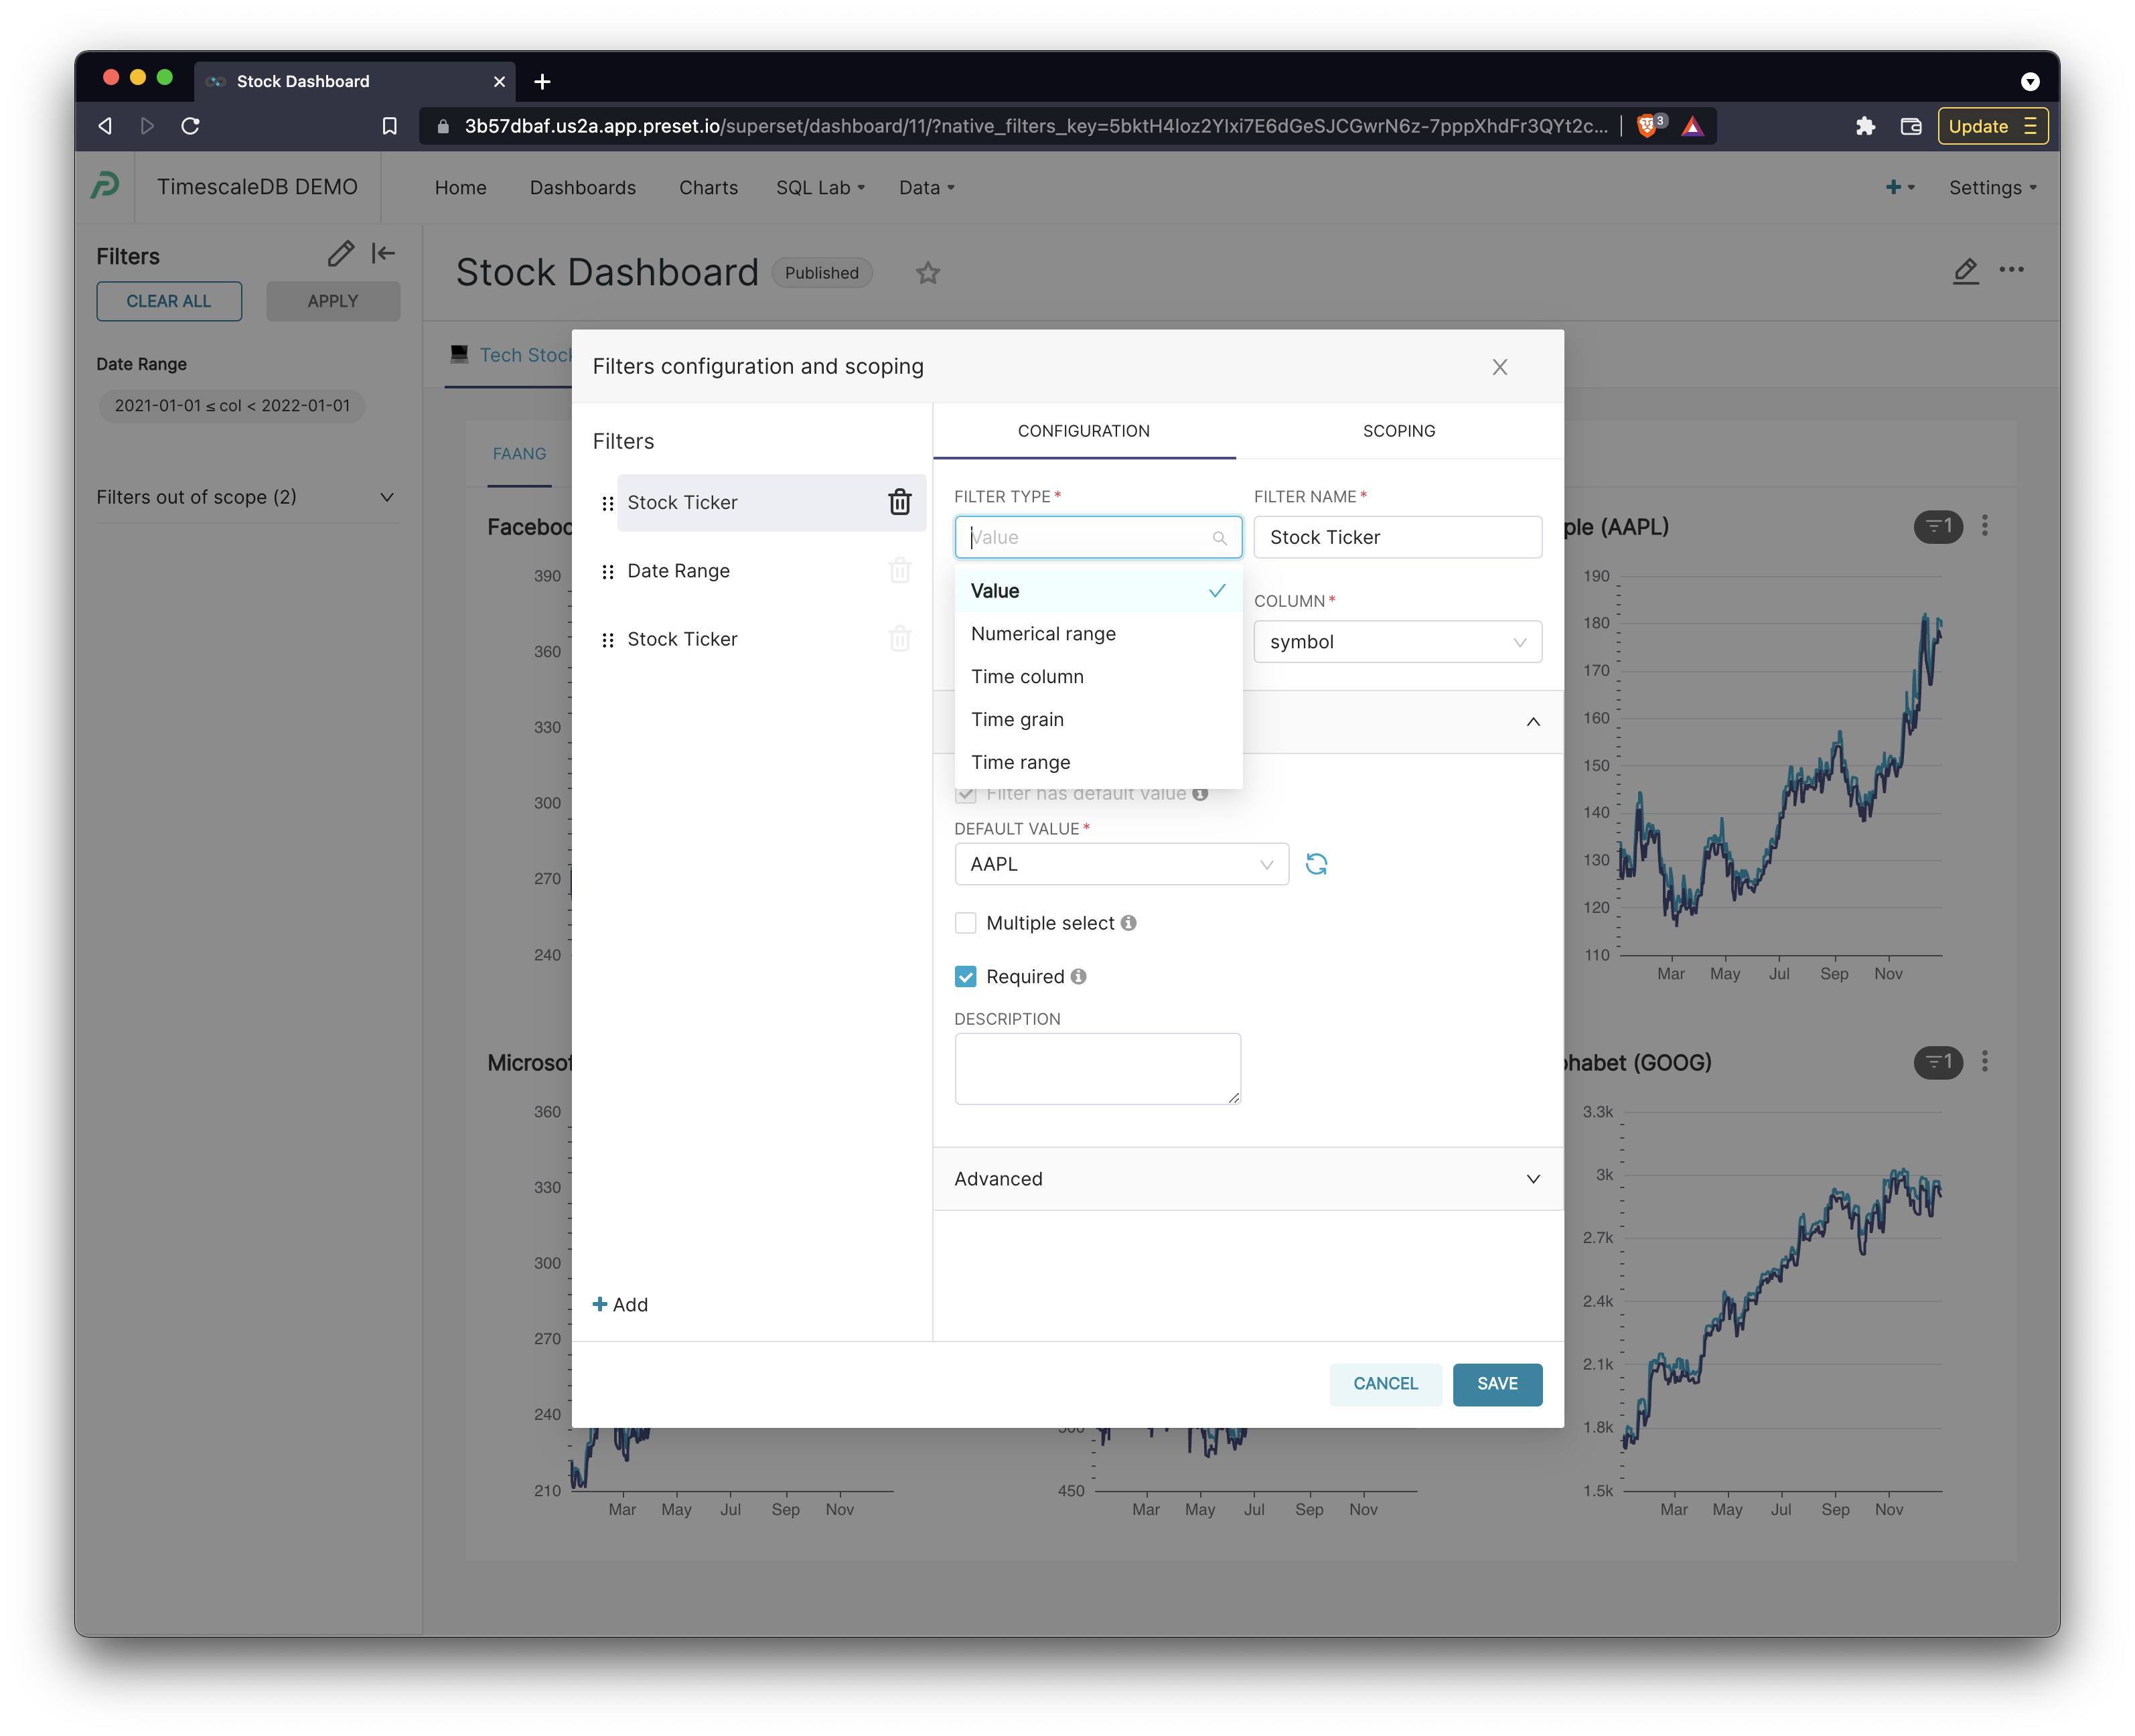This screenshot has height=1736, width=2135.
Task: Star the Stock Dashboard as favorite
Action: (x=927, y=273)
